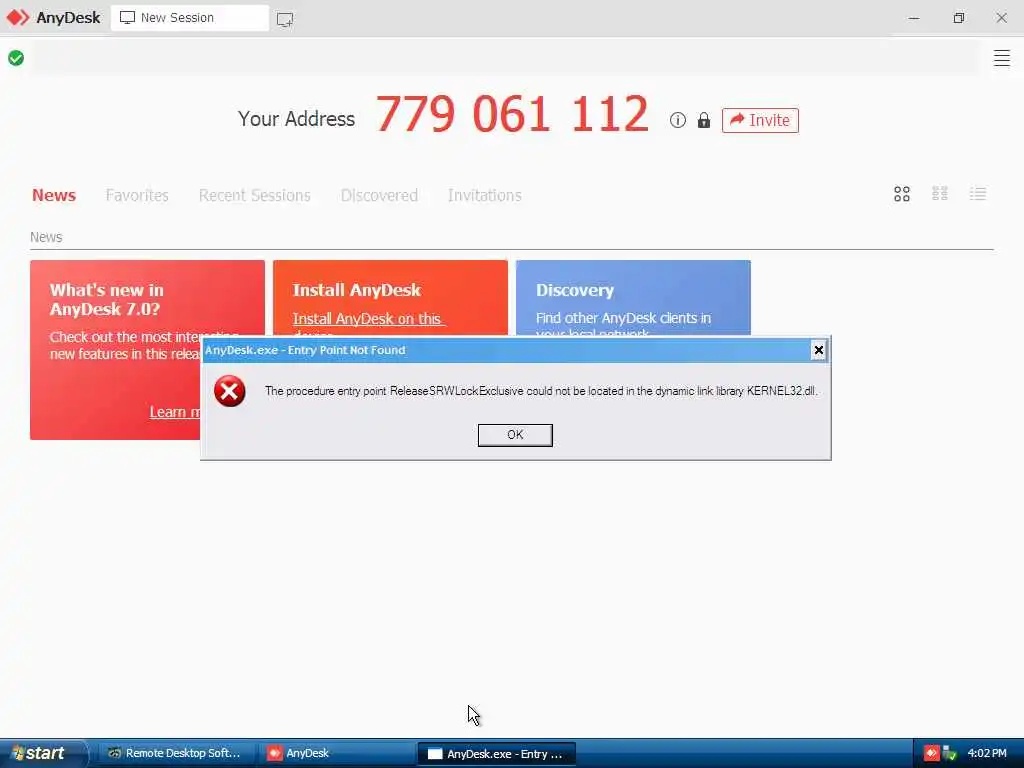Click the green tray icon beside clock
1024x768 pixels.
(950, 754)
